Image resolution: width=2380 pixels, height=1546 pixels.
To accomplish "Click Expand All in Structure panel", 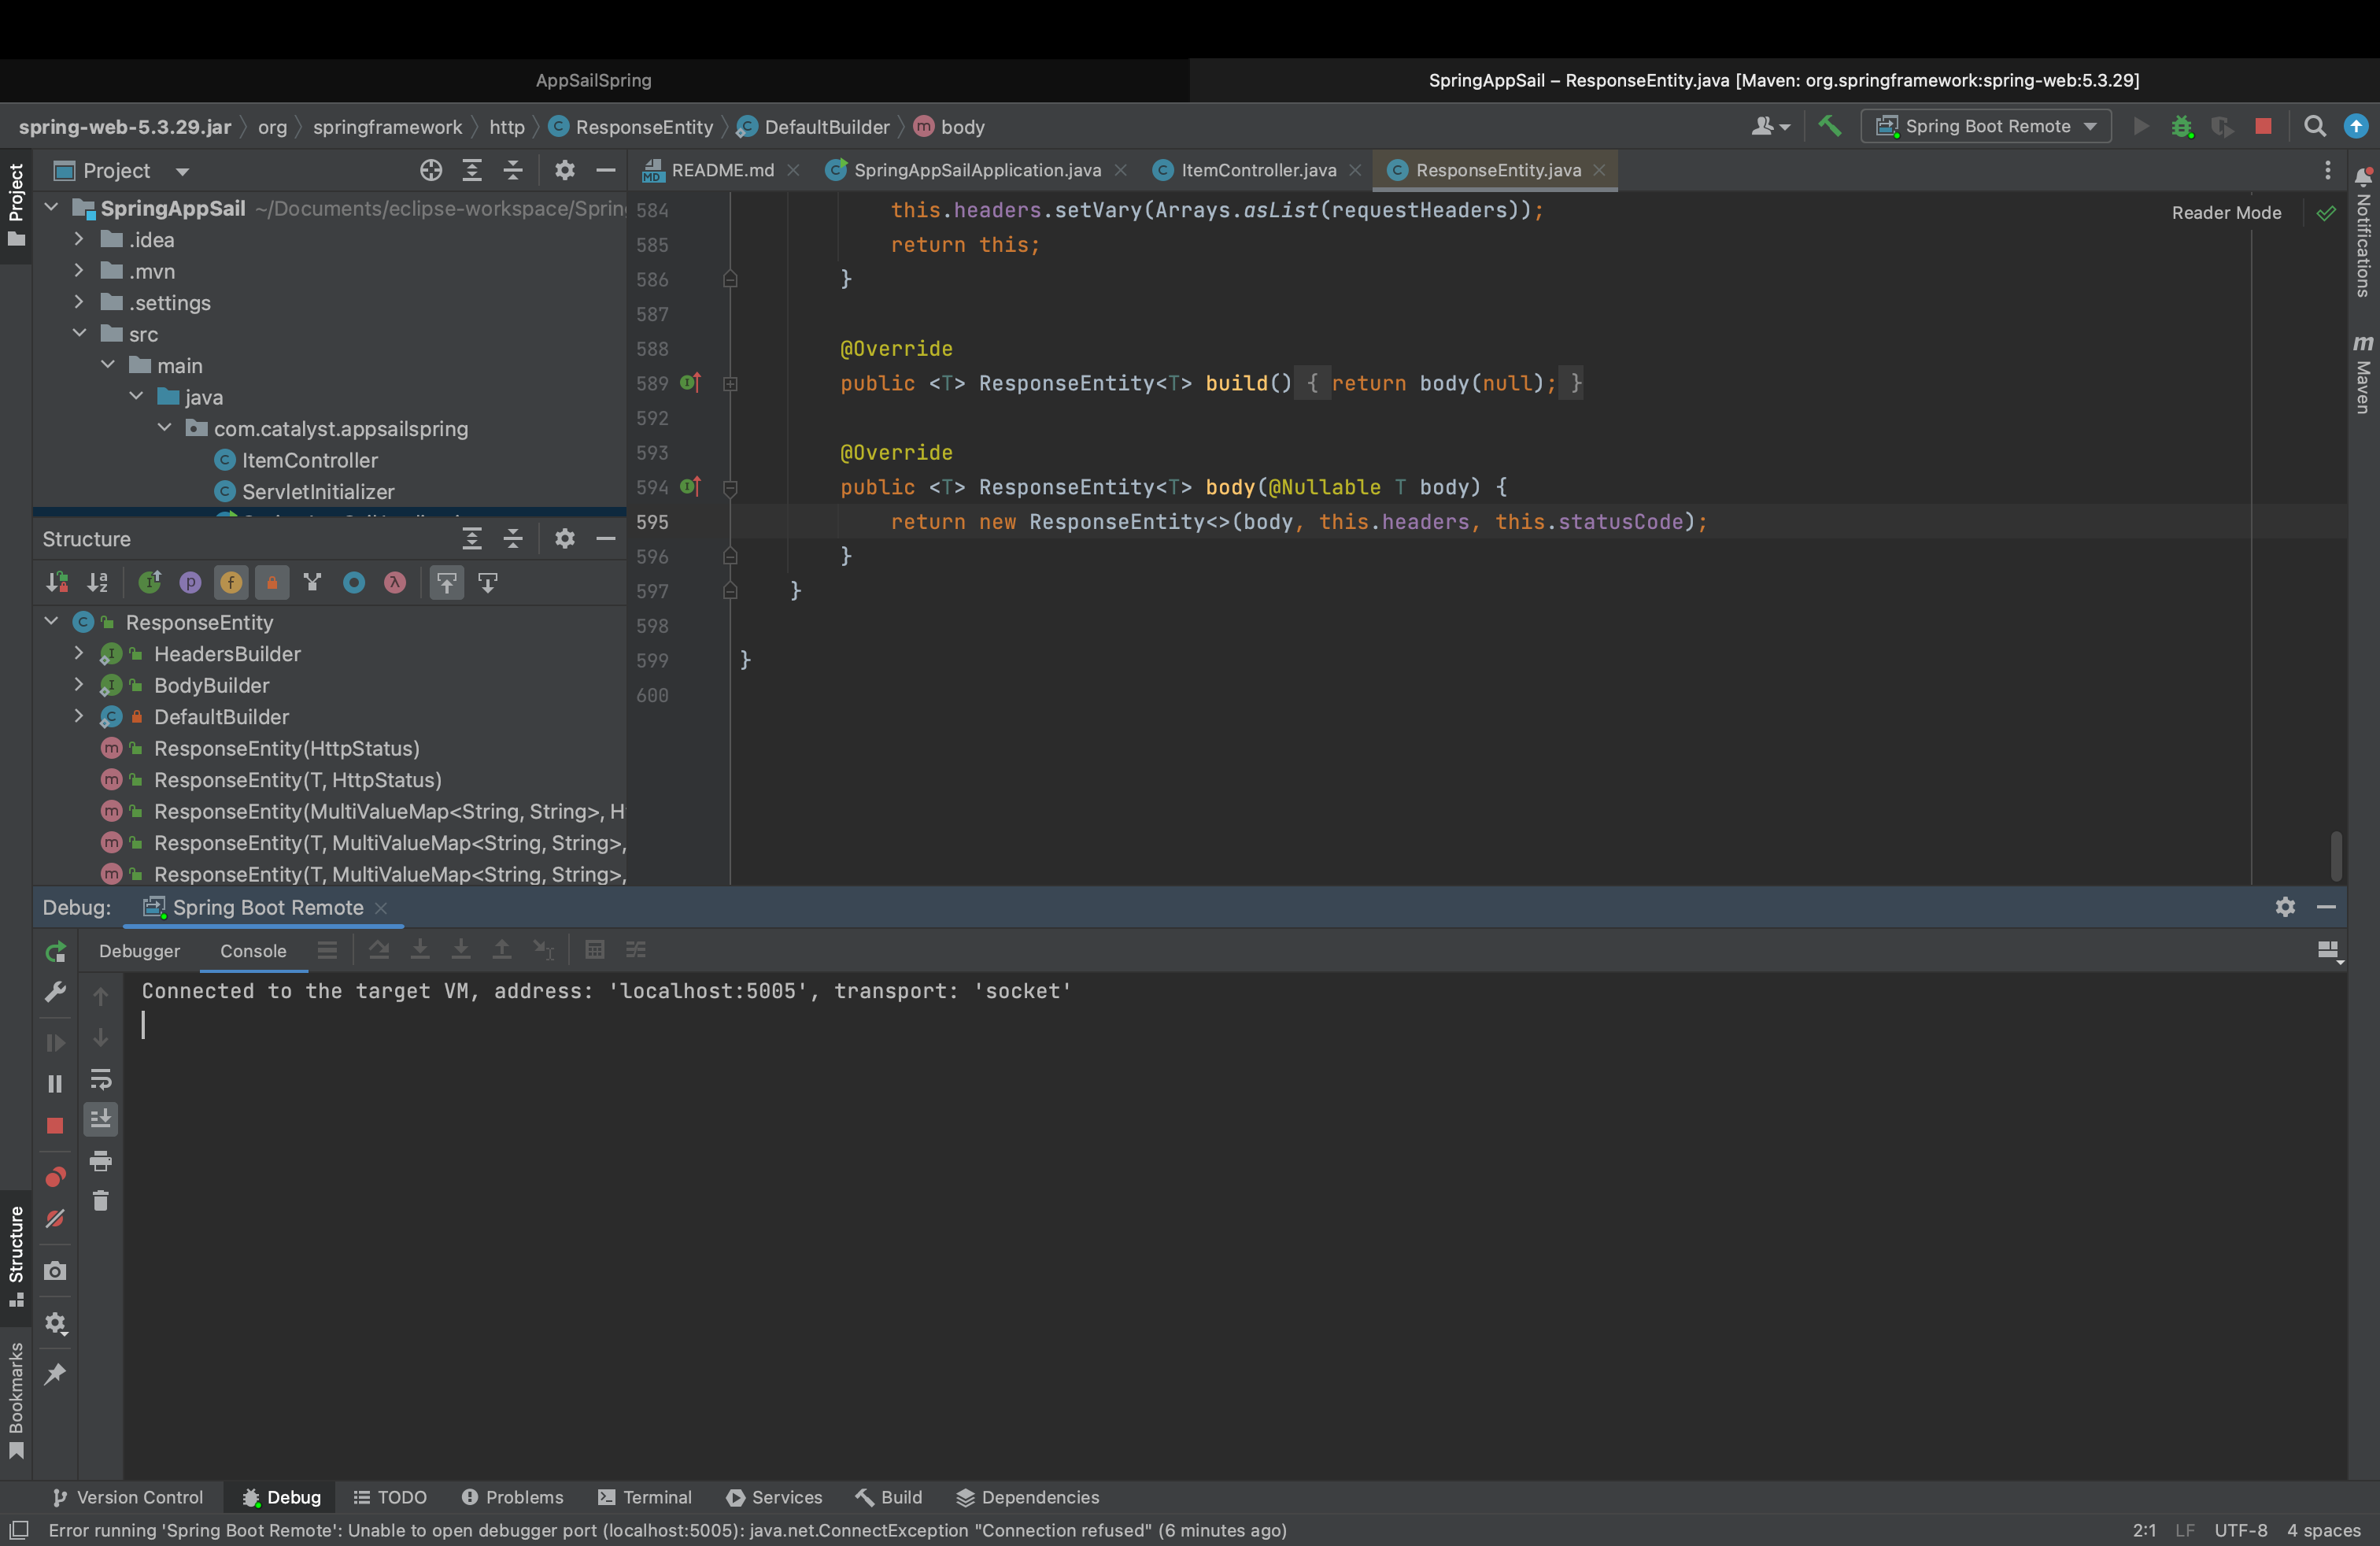I will (x=472, y=539).
